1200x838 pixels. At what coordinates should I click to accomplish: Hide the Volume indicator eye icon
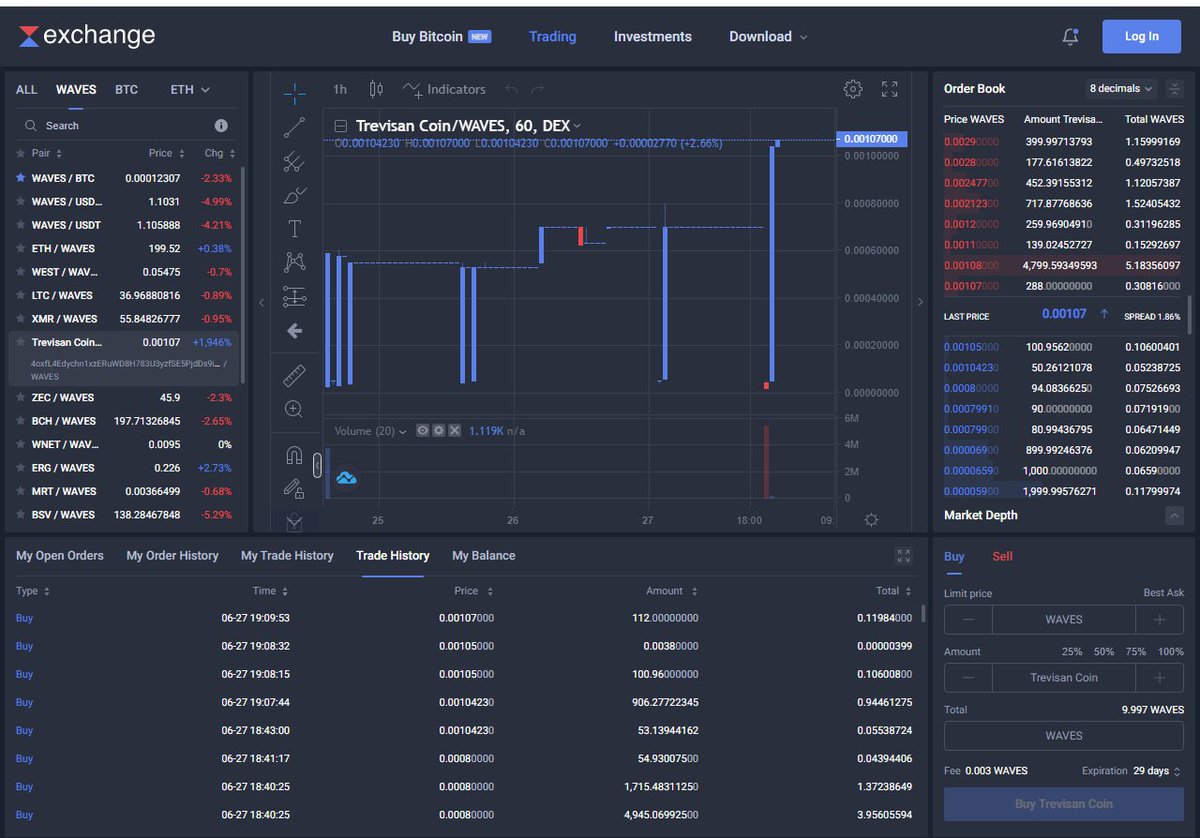(423, 430)
